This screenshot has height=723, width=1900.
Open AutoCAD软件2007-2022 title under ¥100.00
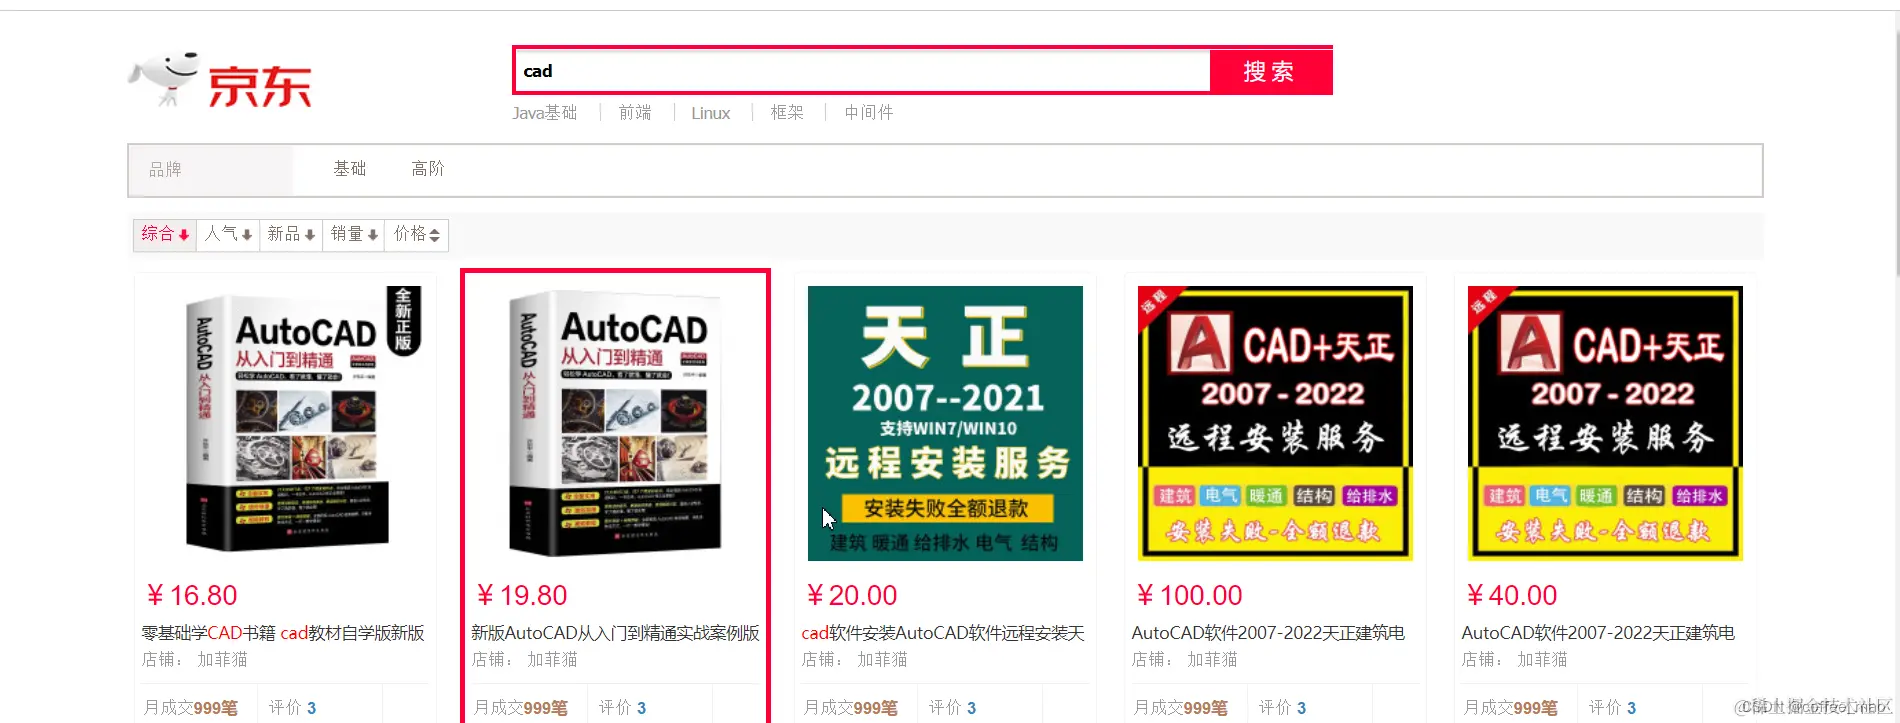(x=1268, y=633)
